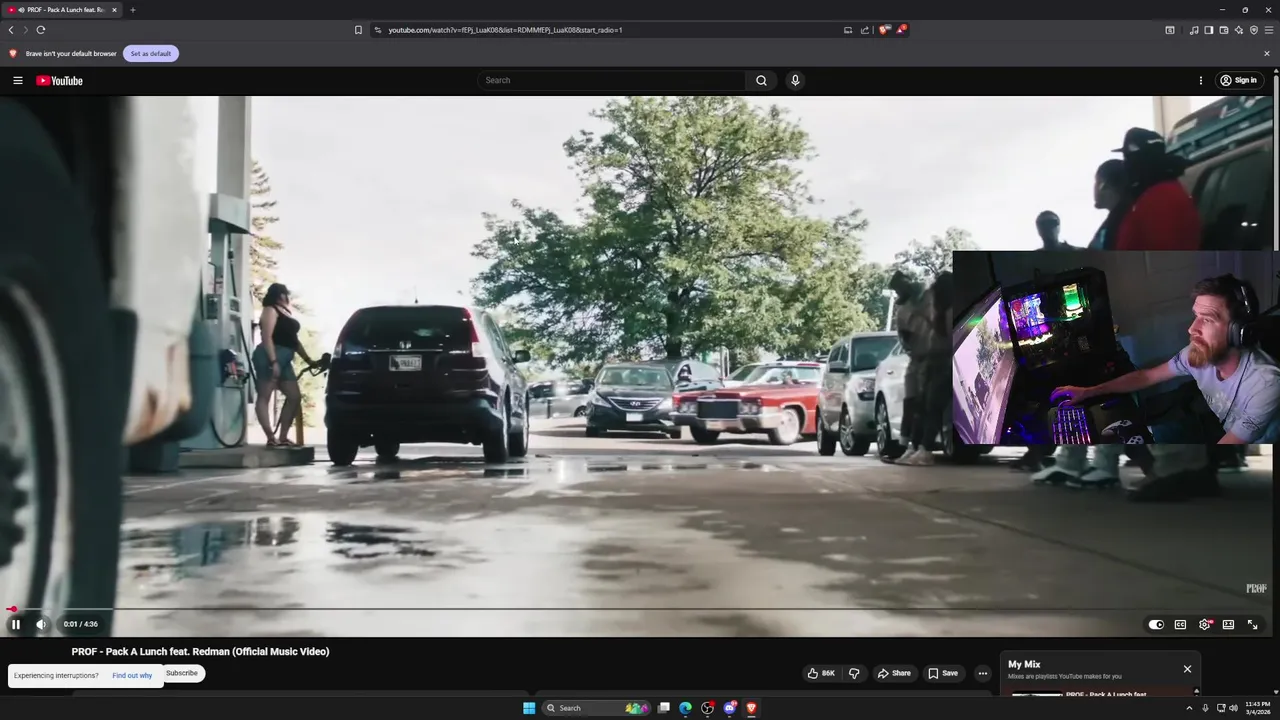
Task: Switch to theater mode
Action: click(x=1228, y=624)
